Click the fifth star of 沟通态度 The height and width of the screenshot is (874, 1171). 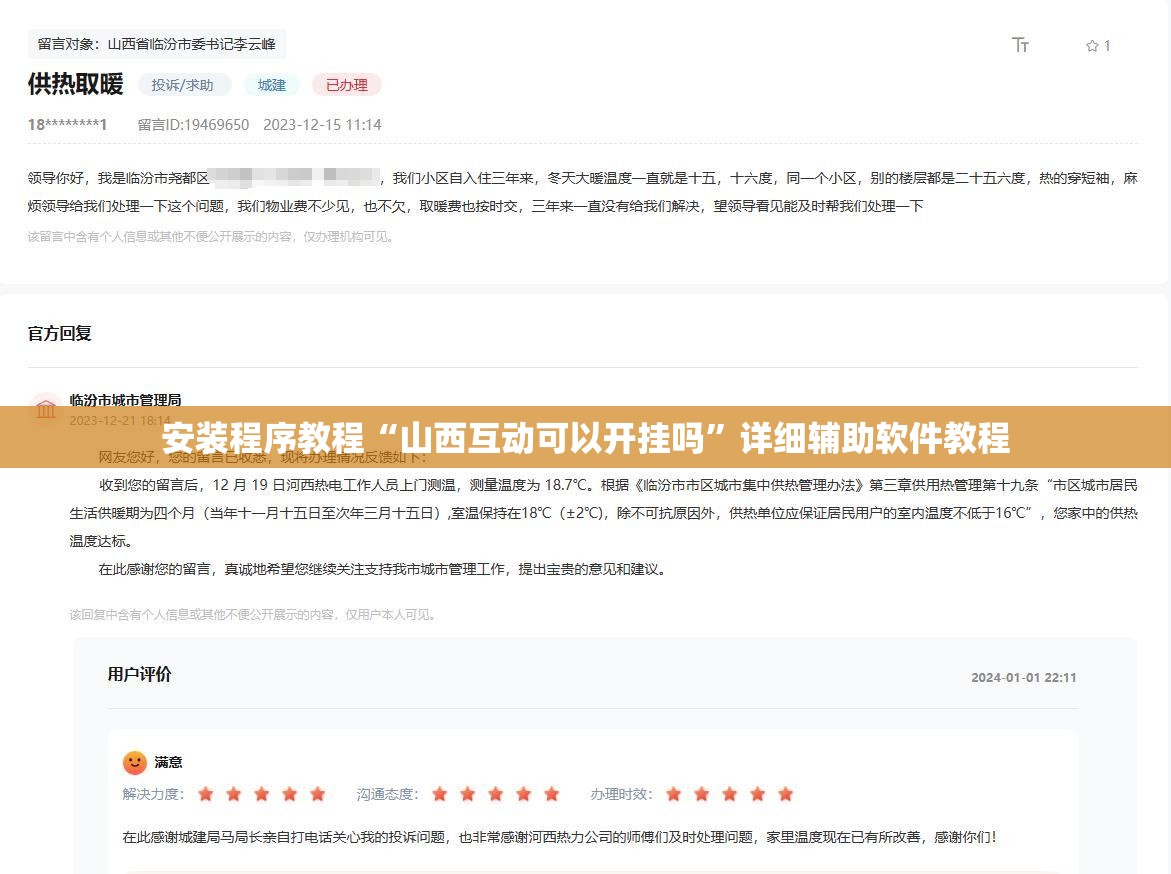[552, 793]
